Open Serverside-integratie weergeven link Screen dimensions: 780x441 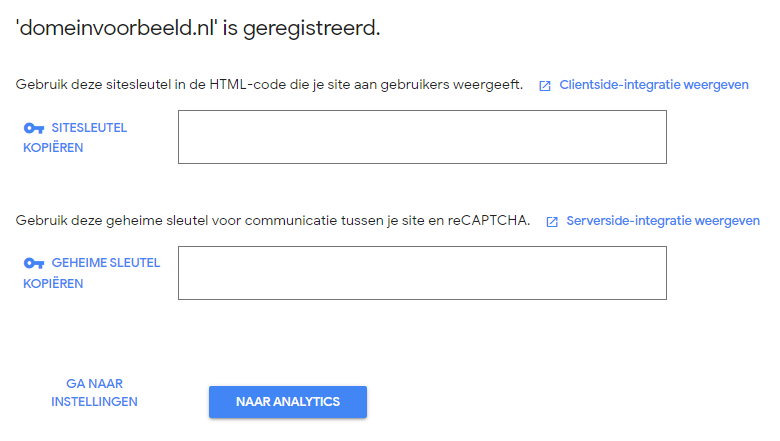coord(662,220)
